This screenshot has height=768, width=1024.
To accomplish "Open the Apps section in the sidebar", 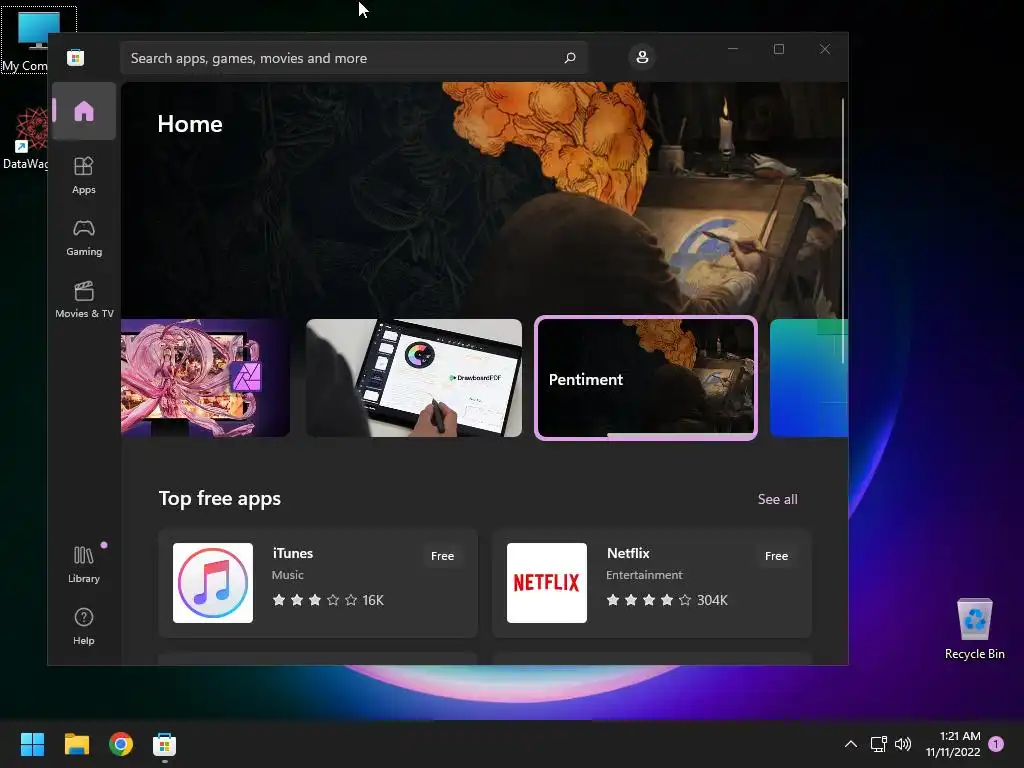I will (84, 175).
